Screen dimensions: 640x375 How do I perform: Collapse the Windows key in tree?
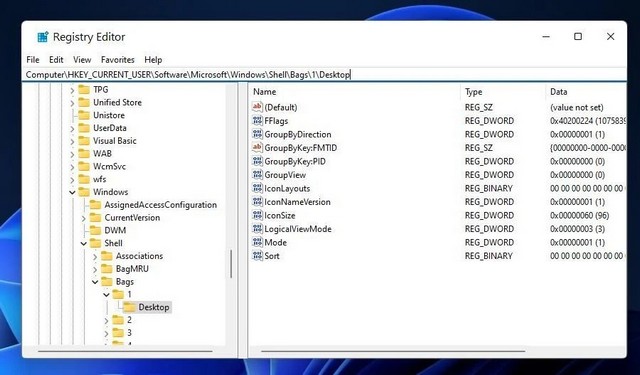72,192
